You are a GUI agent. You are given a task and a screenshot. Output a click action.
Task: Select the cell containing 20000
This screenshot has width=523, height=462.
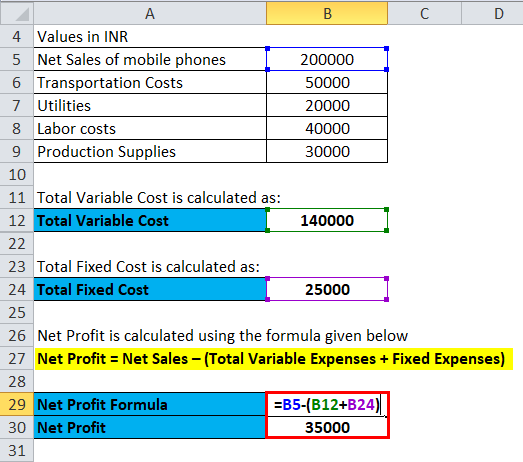tap(327, 105)
